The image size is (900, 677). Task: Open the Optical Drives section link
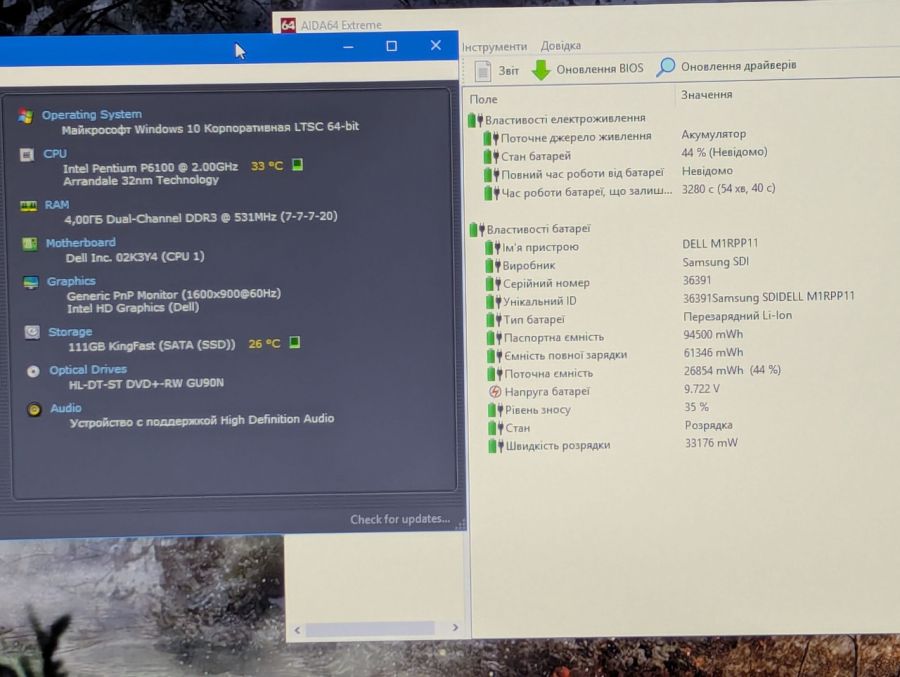[88, 370]
